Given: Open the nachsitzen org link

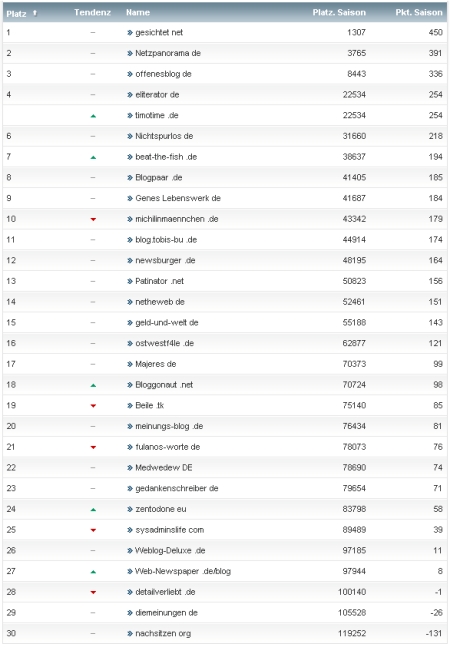Looking at the screenshot, I should pyautogui.click(x=163, y=633).
